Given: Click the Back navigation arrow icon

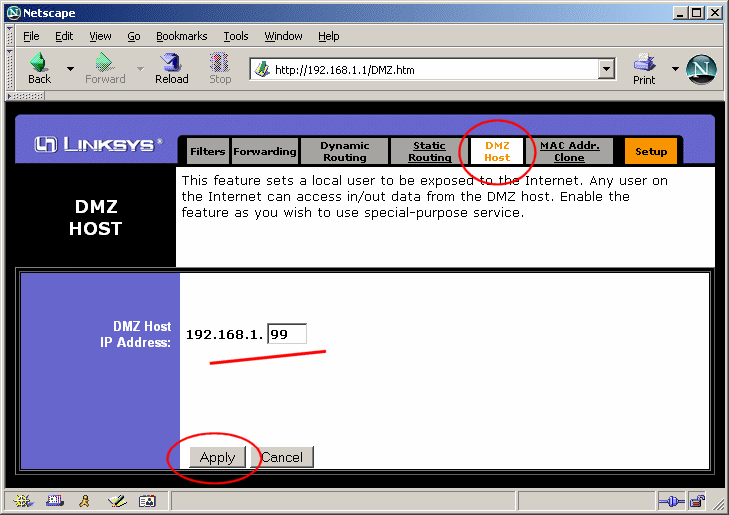Looking at the screenshot, I should click(39, 62).
